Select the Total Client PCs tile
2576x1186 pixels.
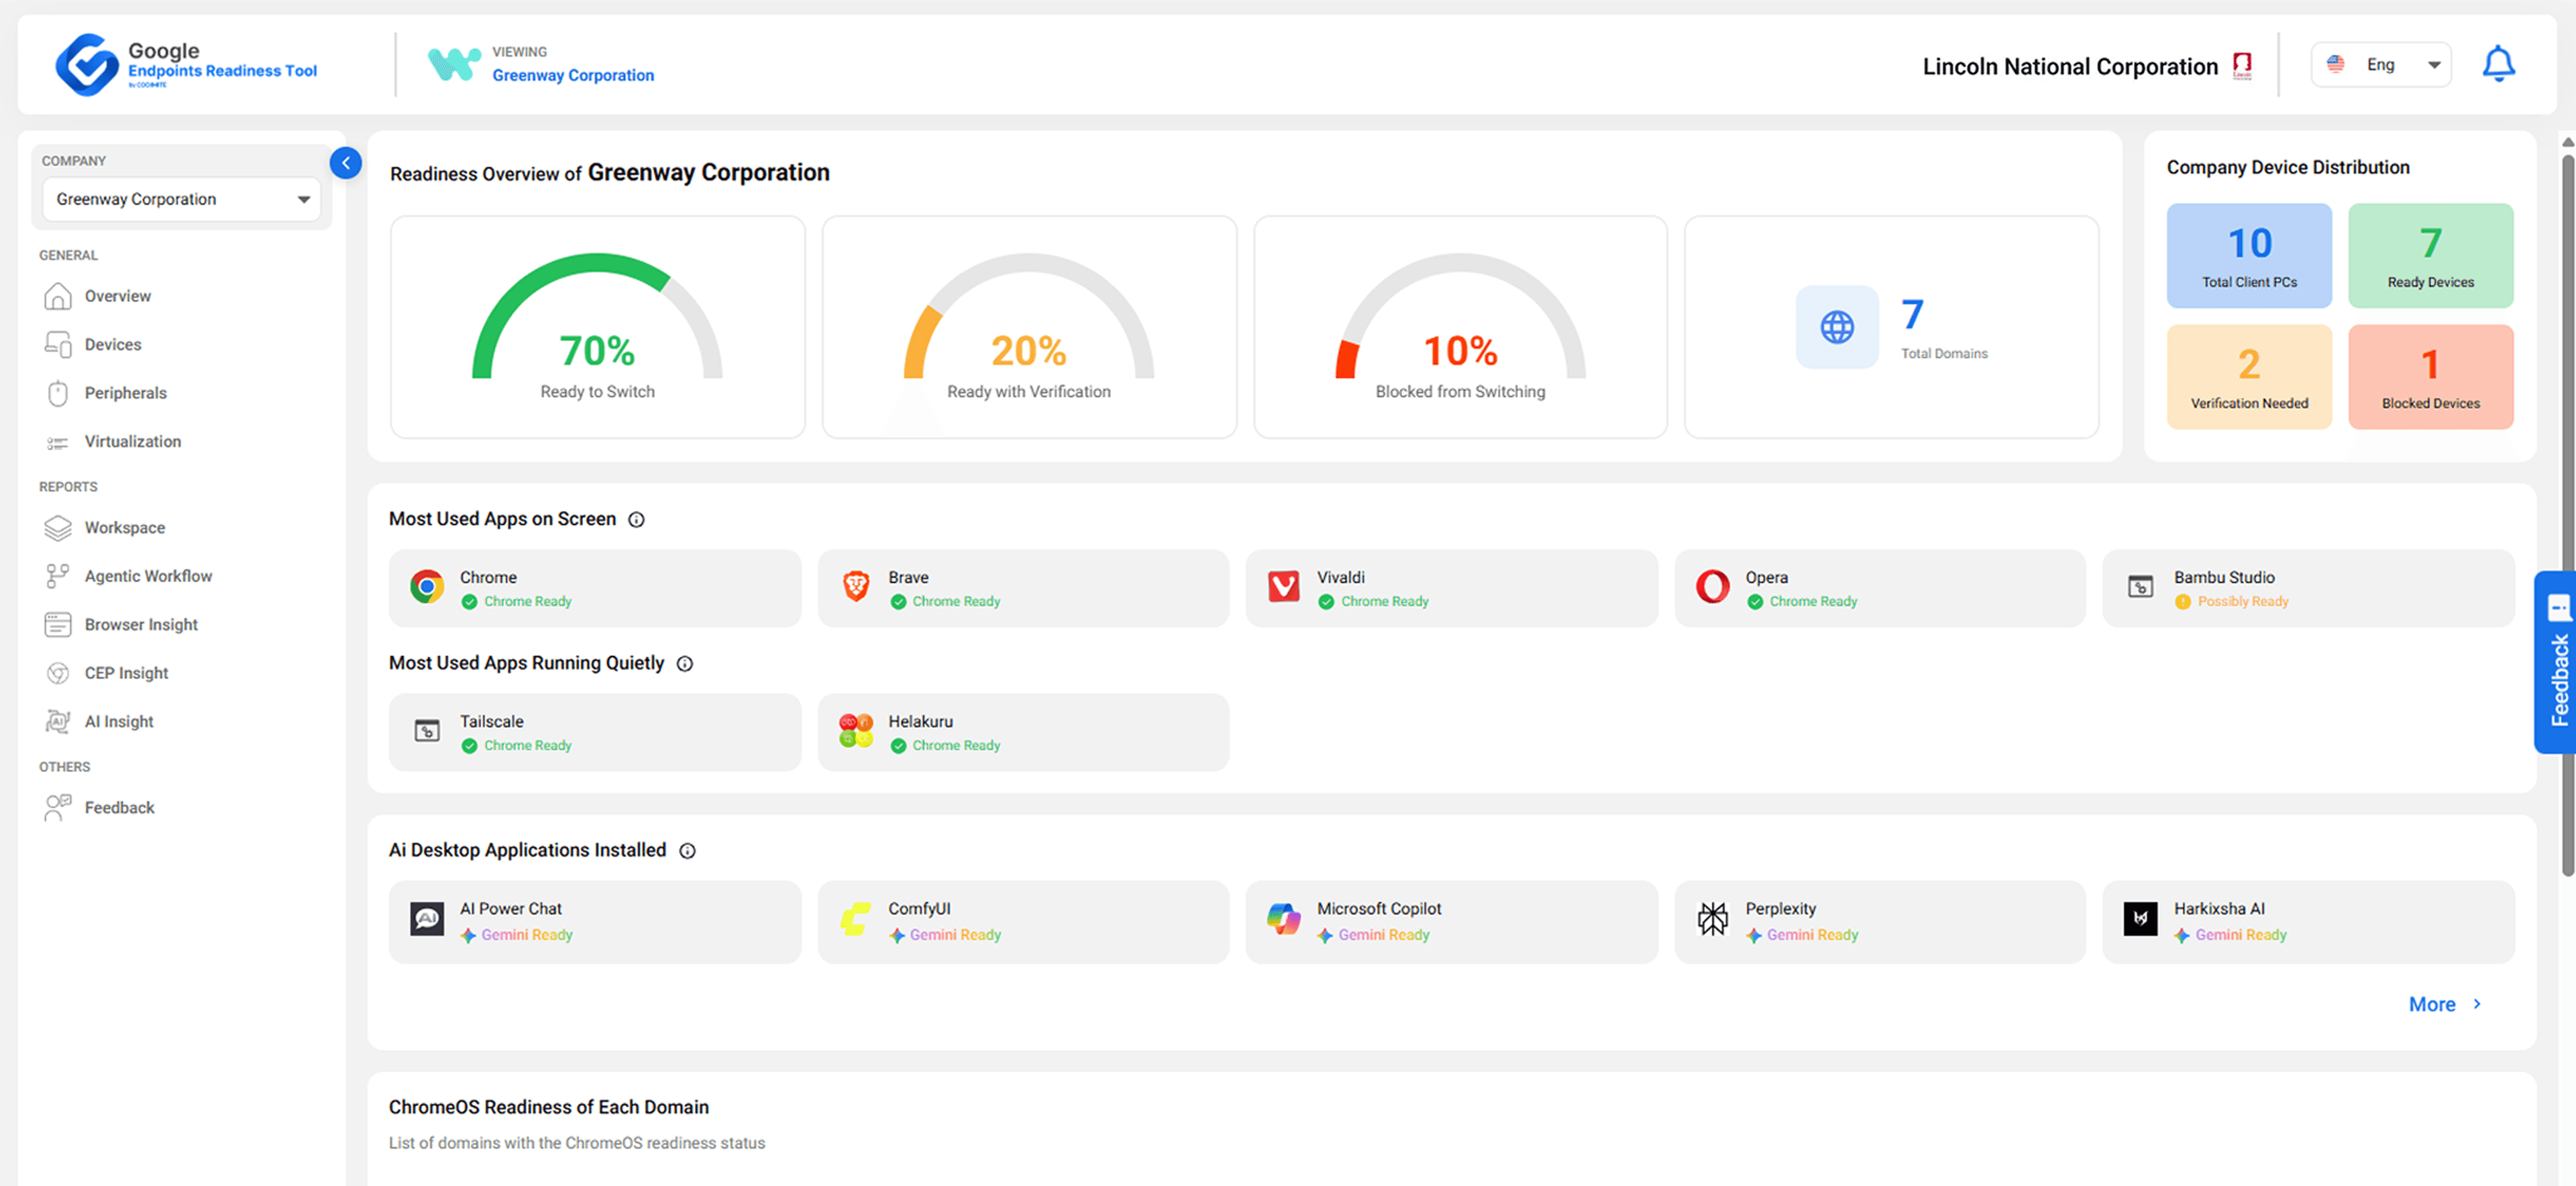2249,256
